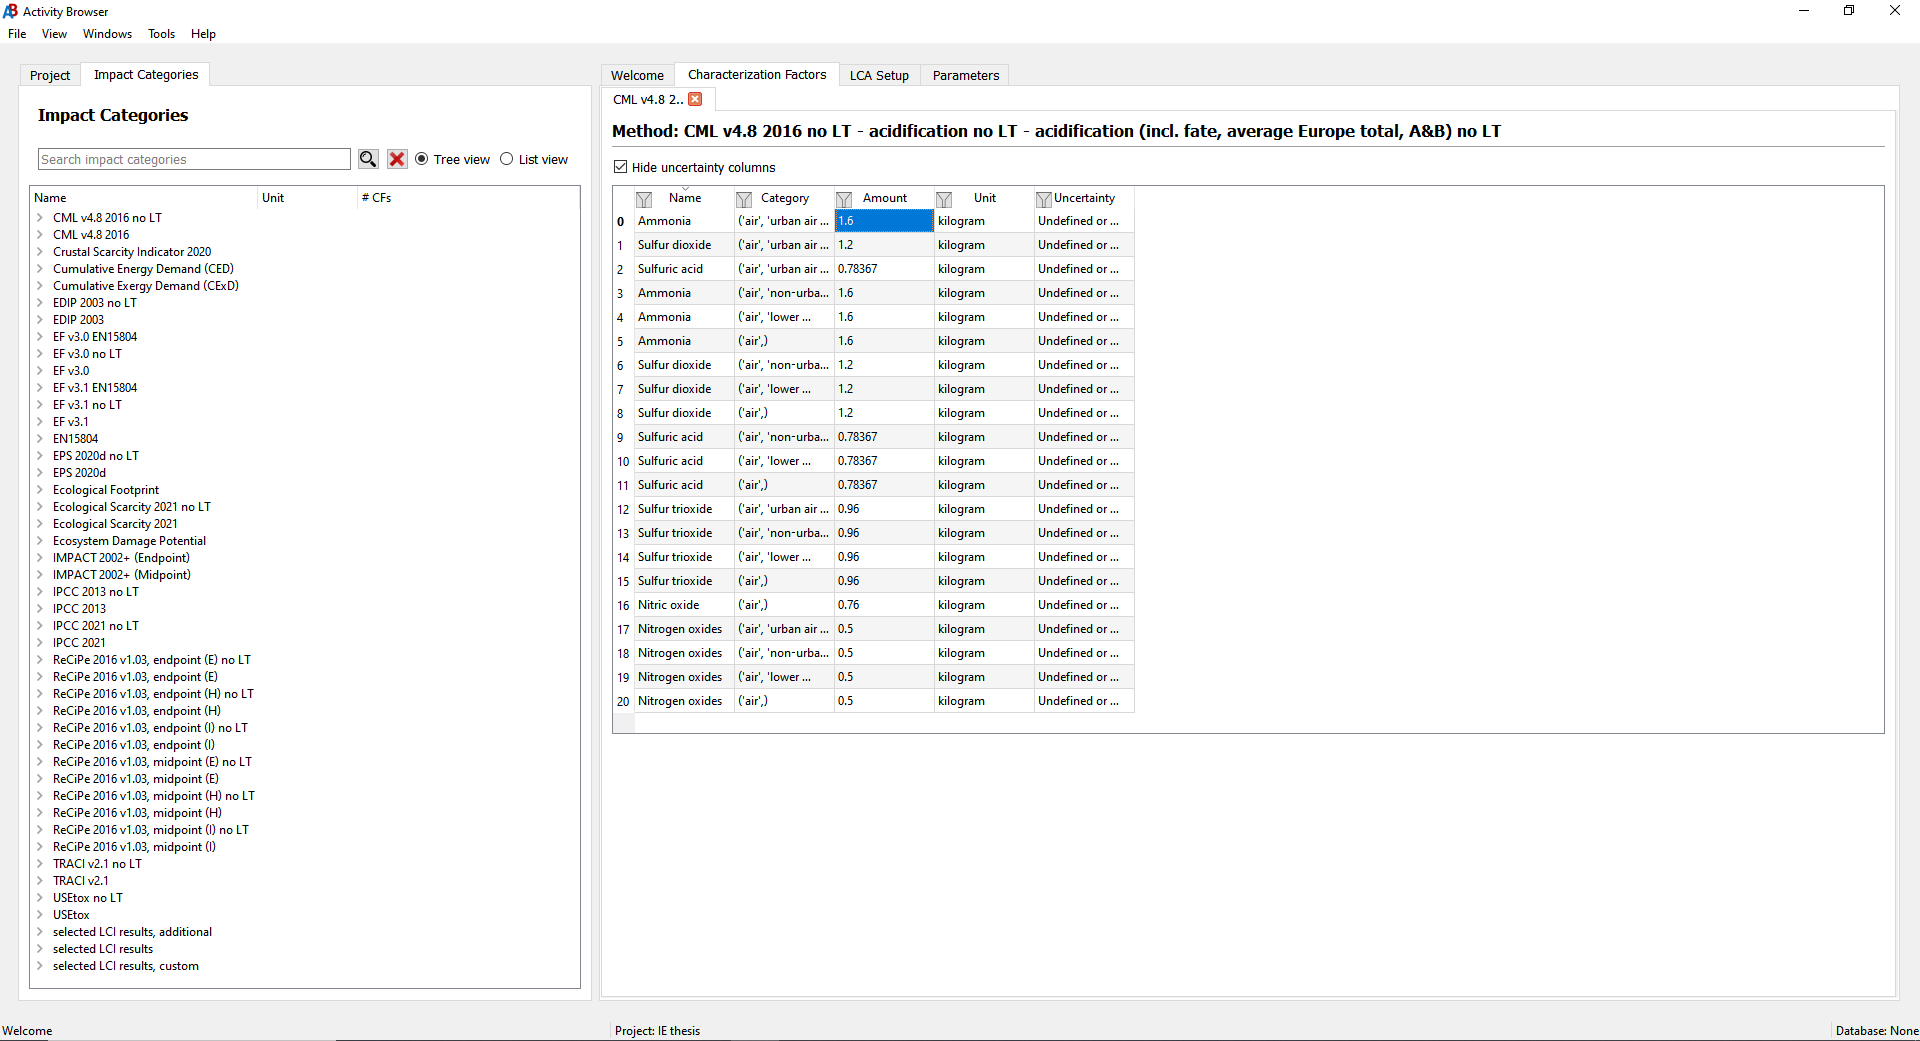Viewport: 1920px width, 1041px height.
Task: Open the filter icon on Name column
Action: click(644, 199)
